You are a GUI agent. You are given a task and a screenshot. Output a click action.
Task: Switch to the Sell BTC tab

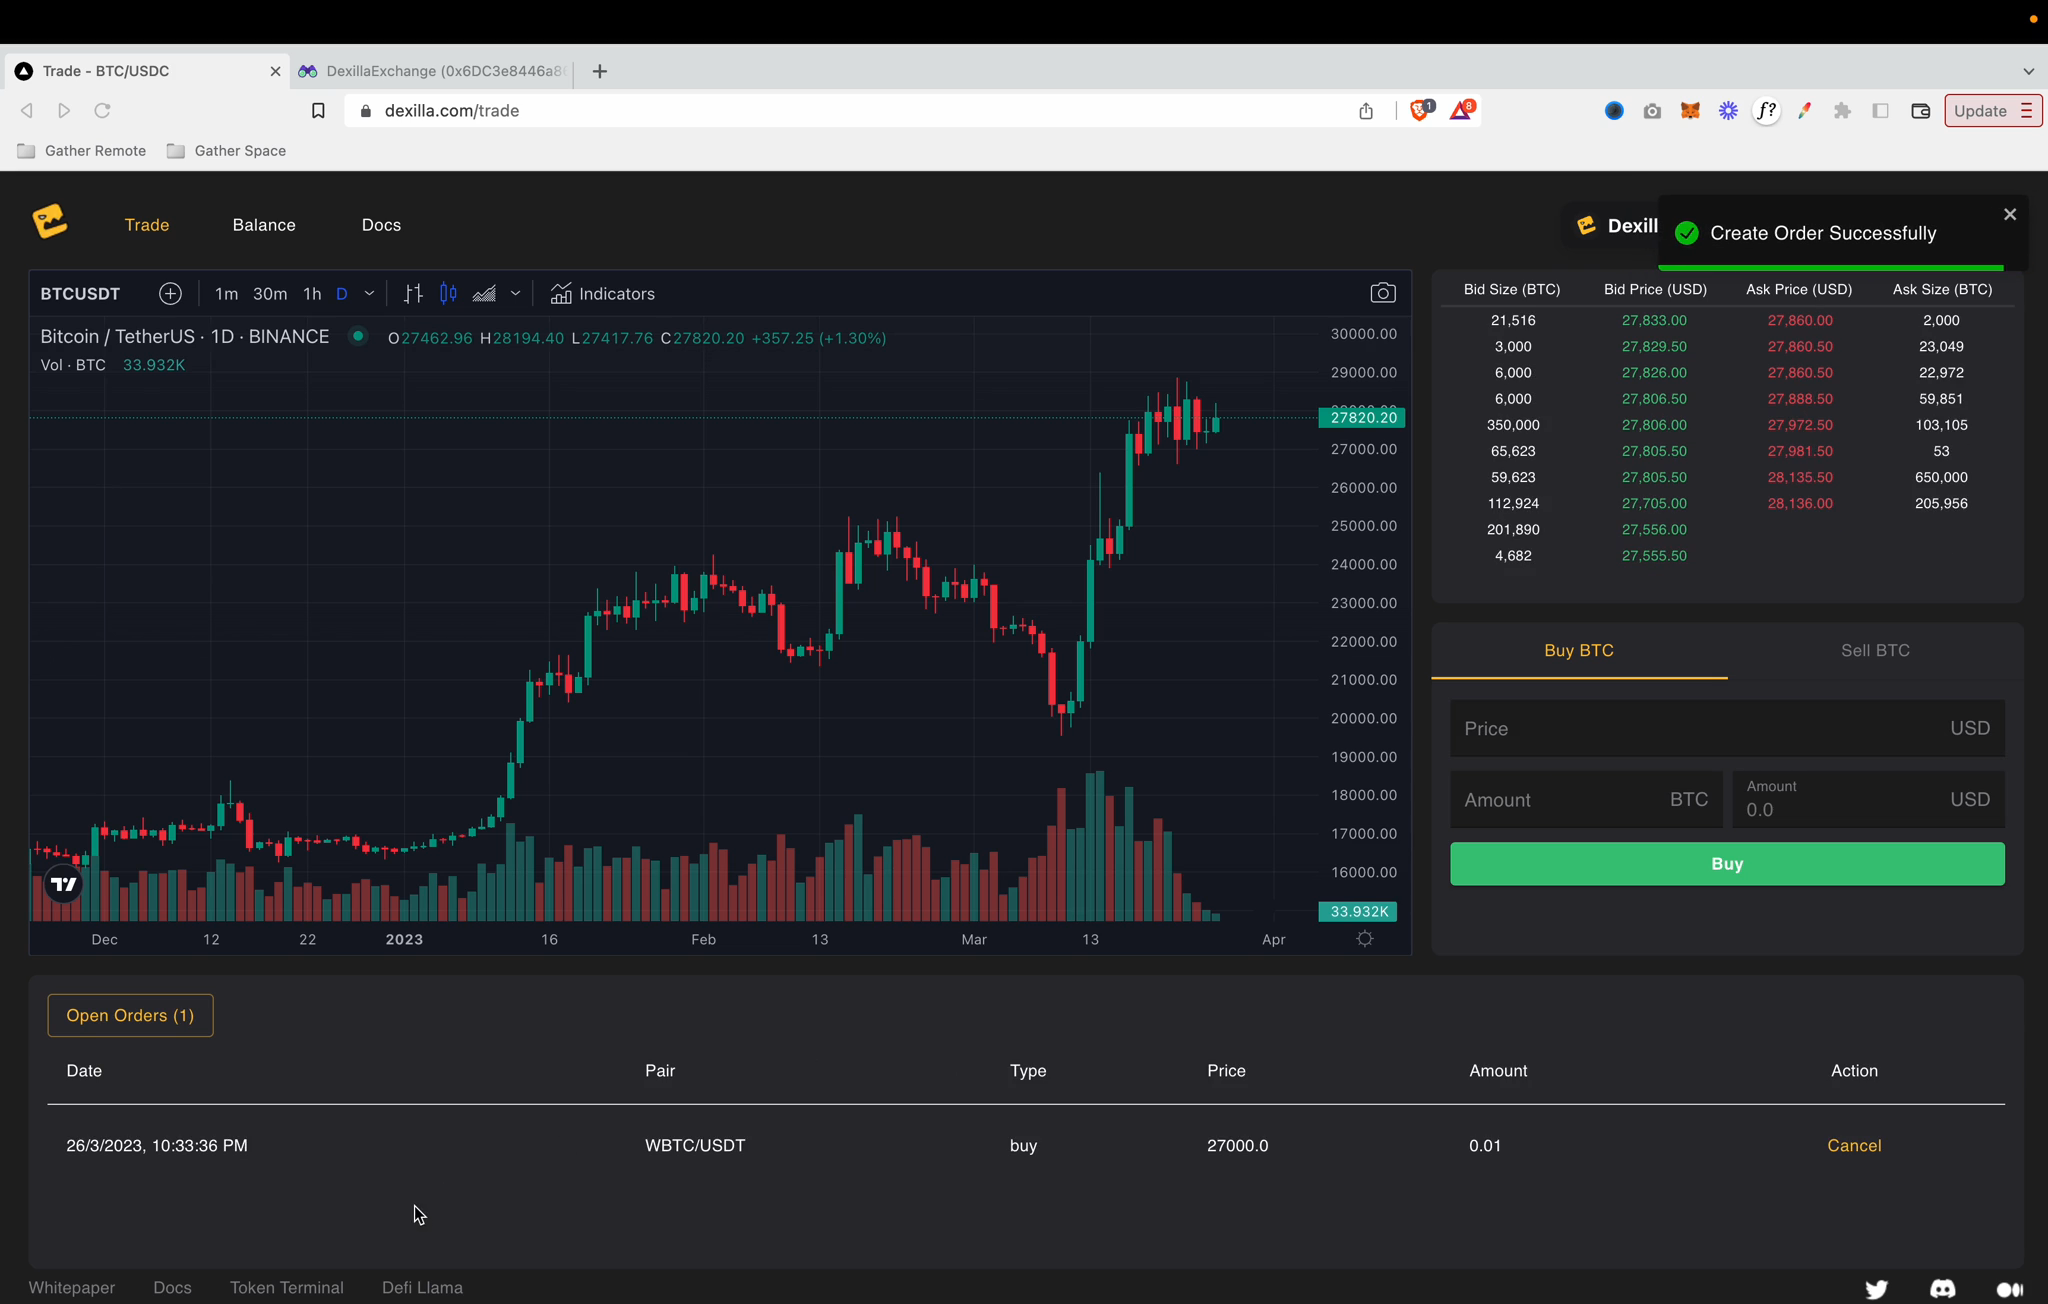1876,650
